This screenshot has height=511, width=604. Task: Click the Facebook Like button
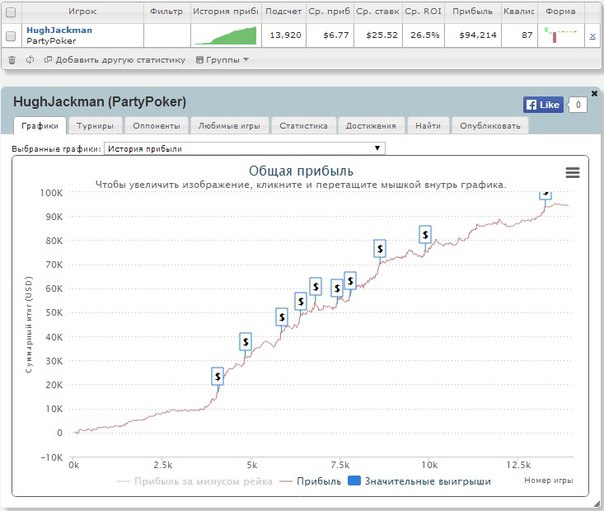(543, 104)
